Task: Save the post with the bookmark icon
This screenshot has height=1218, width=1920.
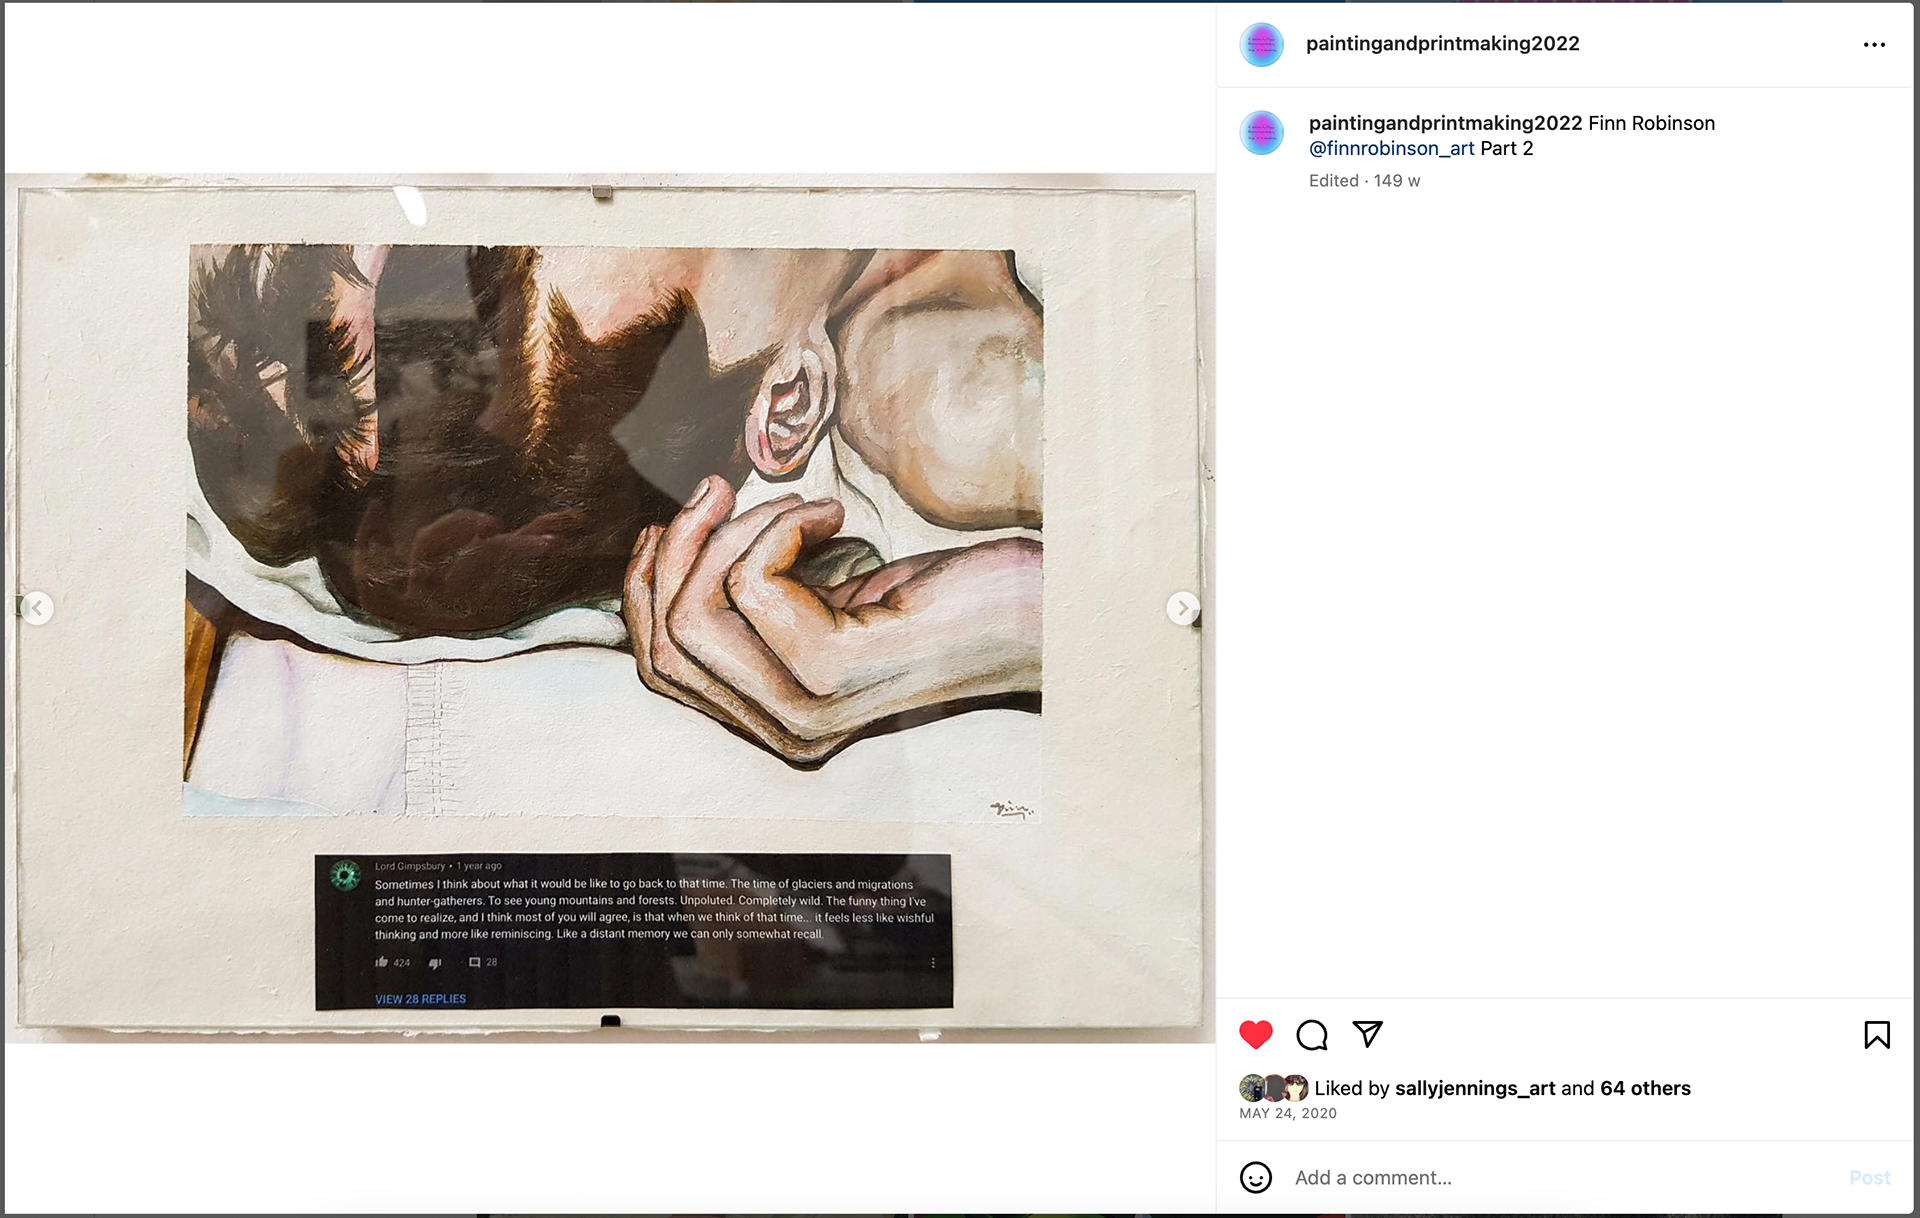Action: coord(1877,1035)
